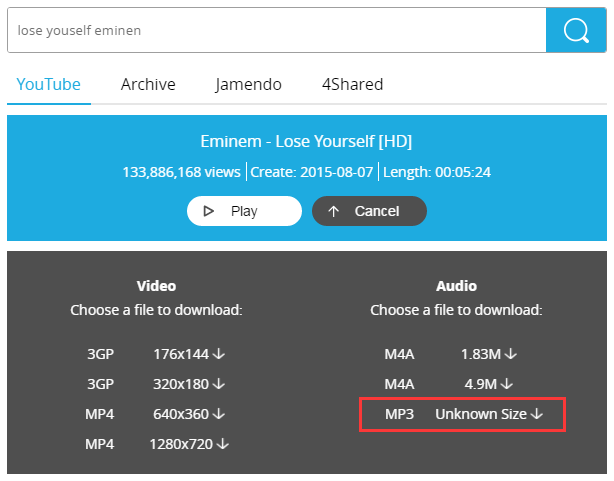Download arrow next to 320x180 3GP
Image resolution: width=614 pixels, height=481 pixels.
[219, 384]
